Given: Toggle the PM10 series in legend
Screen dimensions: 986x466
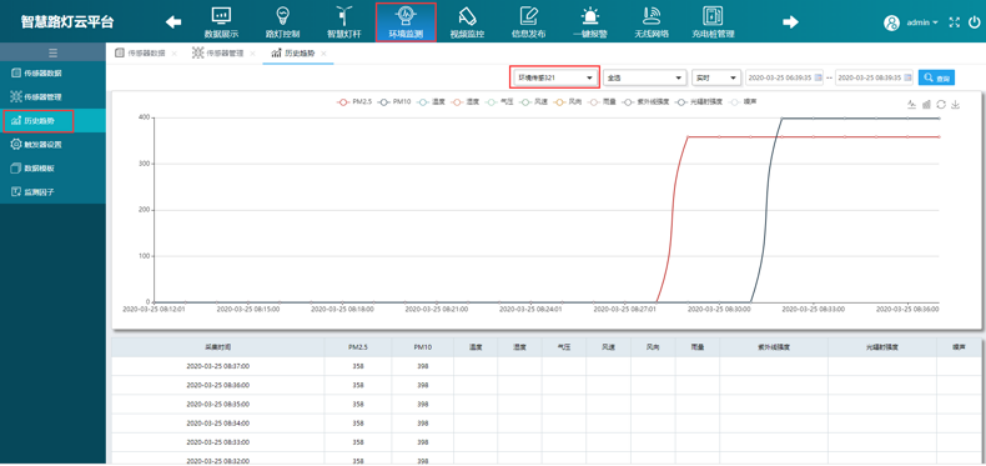Looking at the screenshot, I should click(396, 101).
